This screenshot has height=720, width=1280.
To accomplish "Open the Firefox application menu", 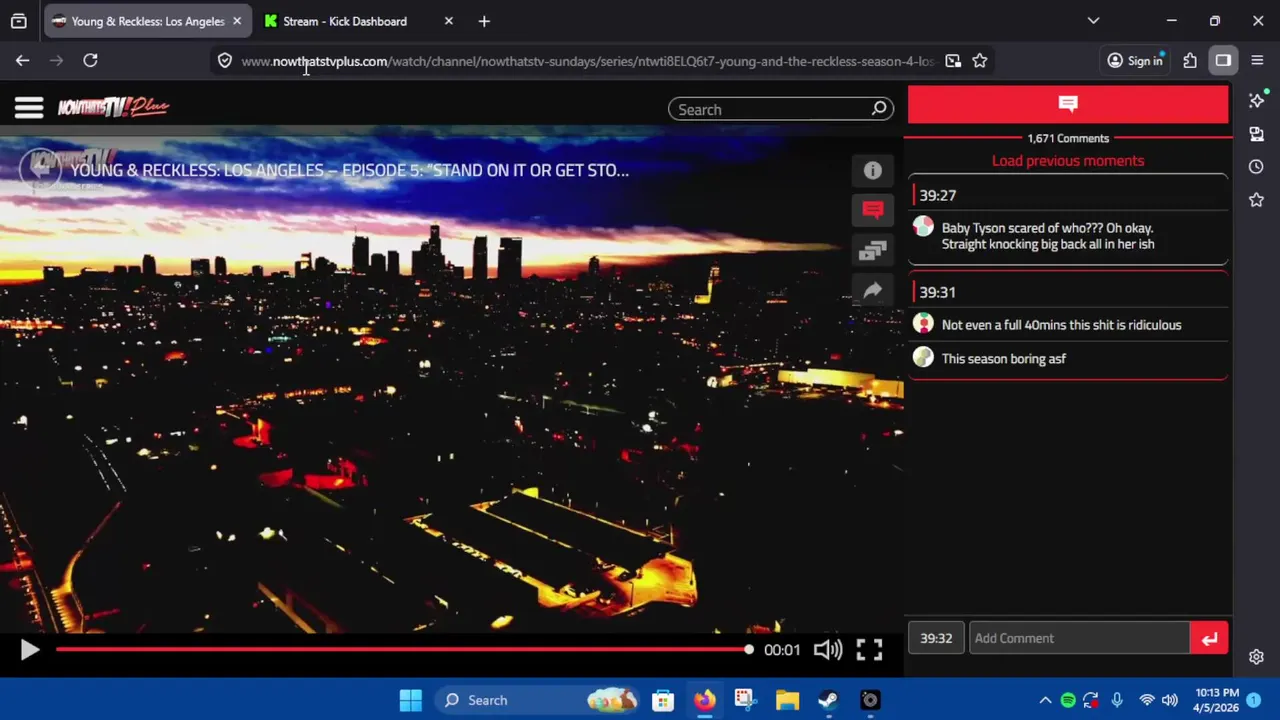I will [1257, 61].
